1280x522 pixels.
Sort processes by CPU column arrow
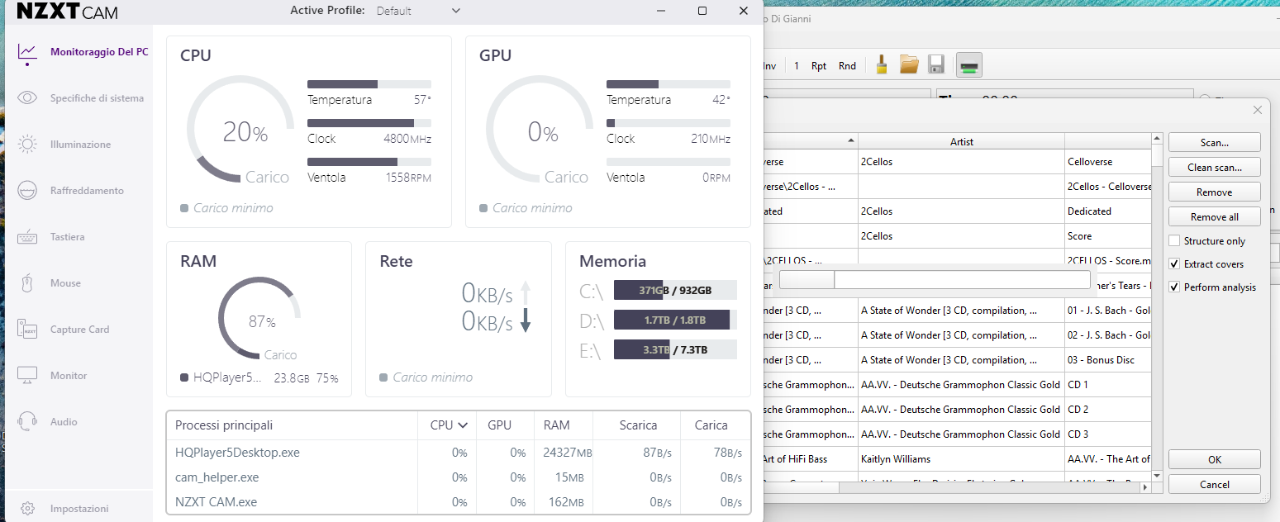(463, 425)
